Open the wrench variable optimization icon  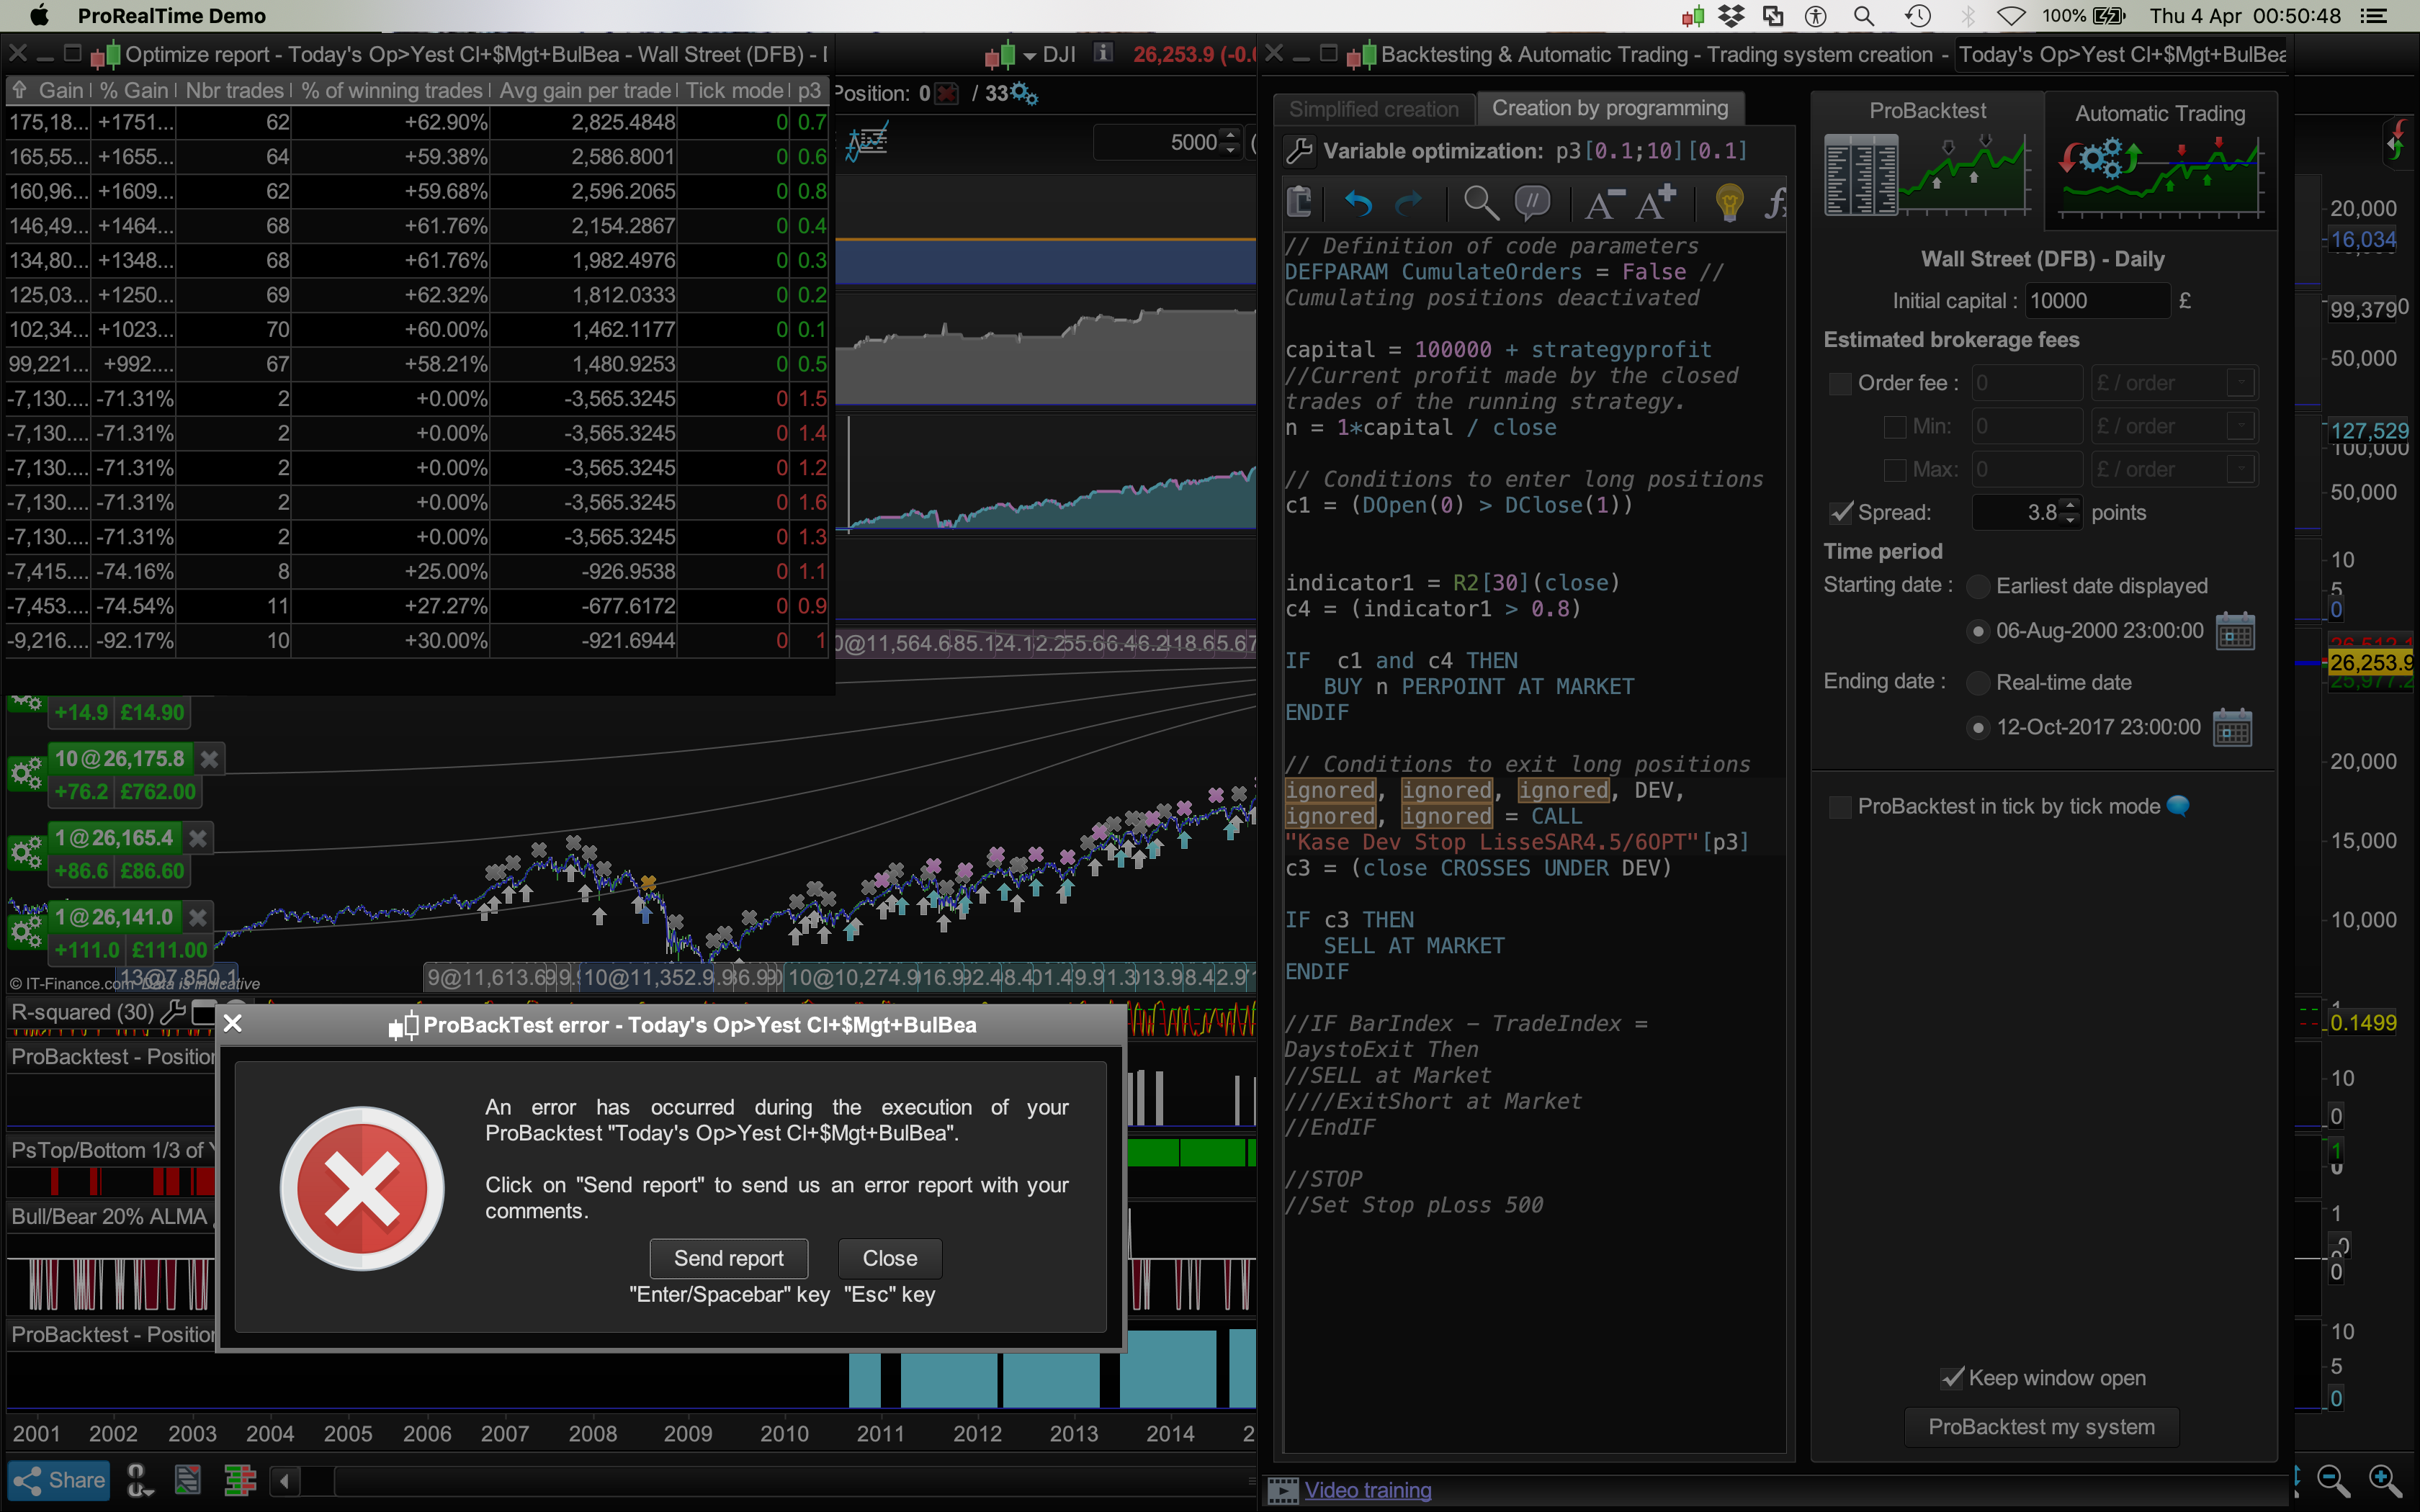1299,152
